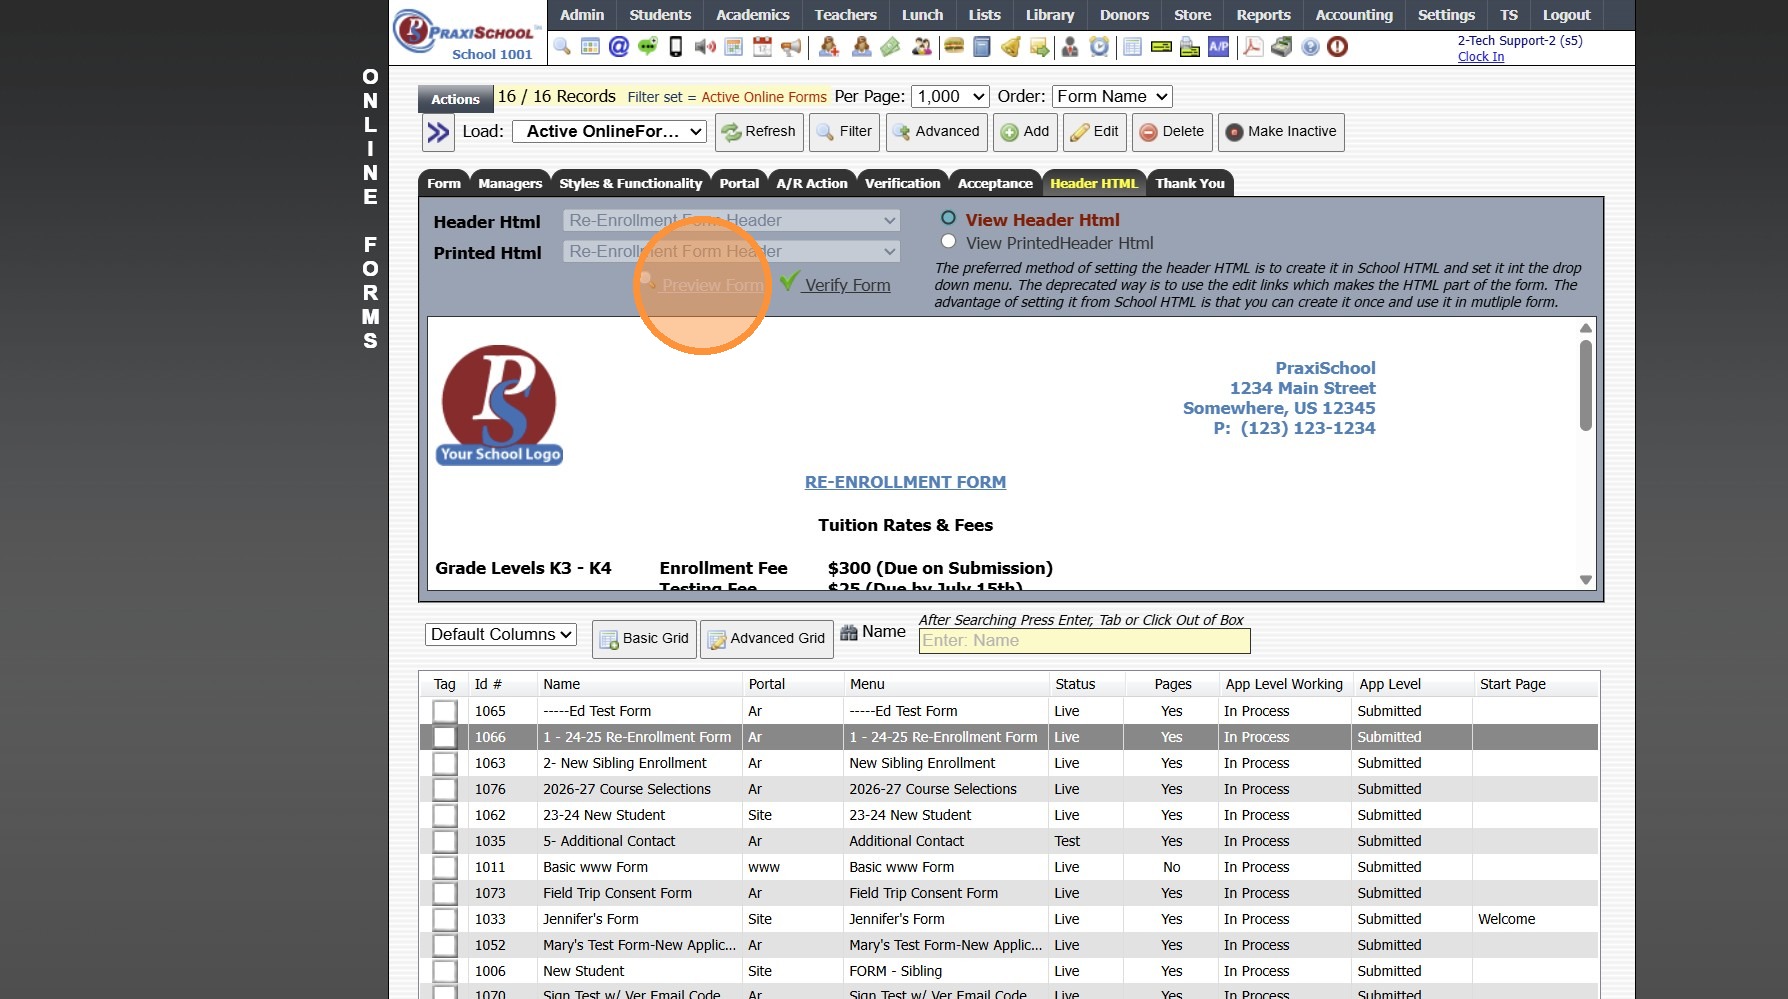Check the Tag box for Jennifer's Form
Viewport: 1788px width, 999px height.
coord(445,919)
